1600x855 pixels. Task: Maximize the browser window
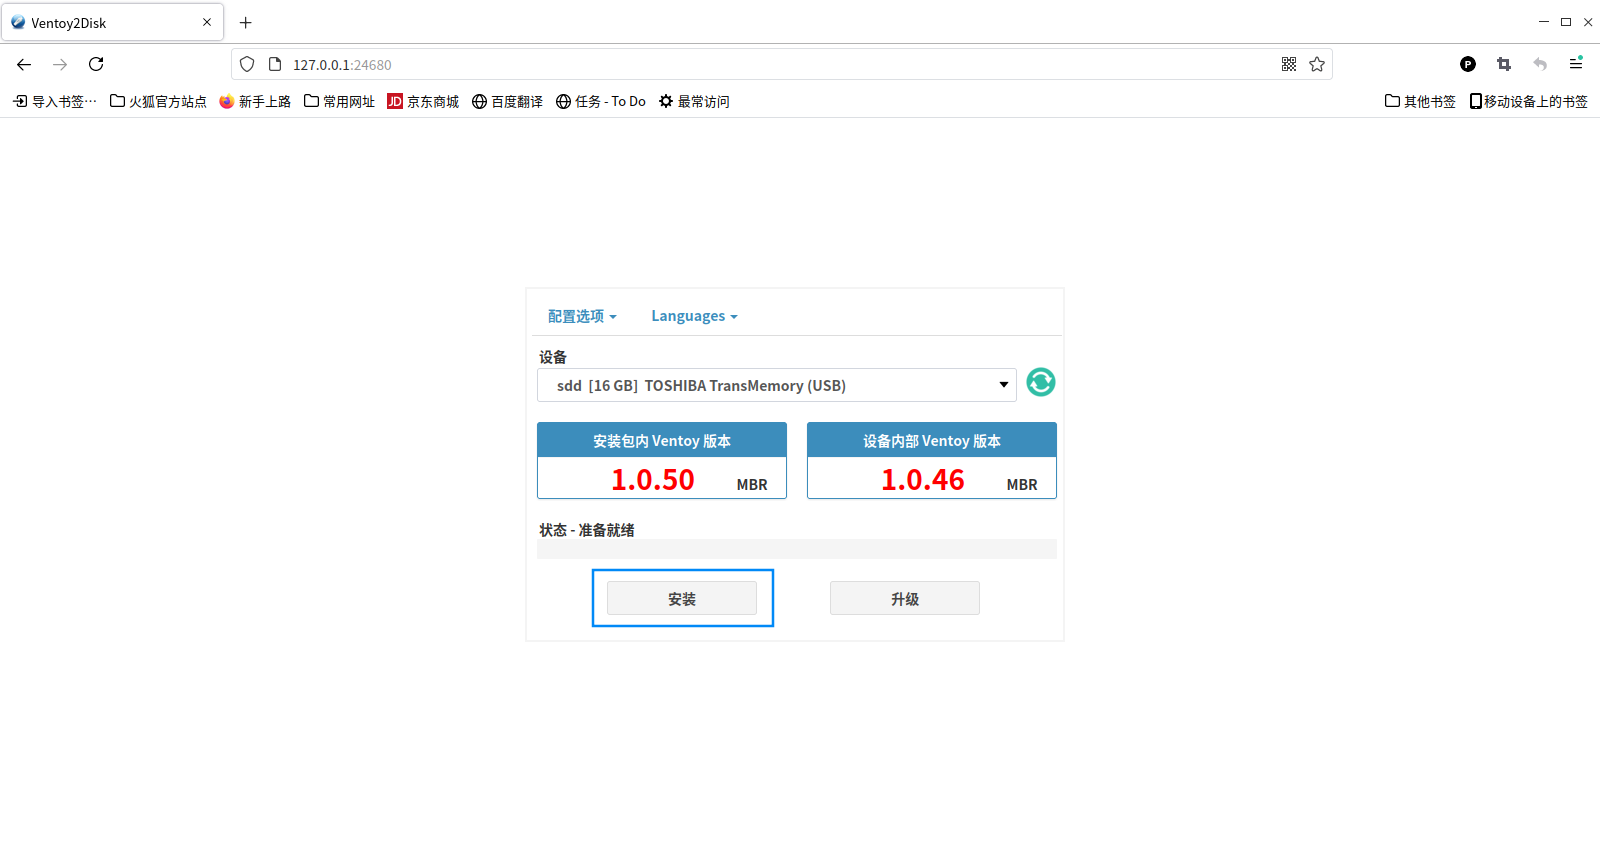pos(1566,22)
